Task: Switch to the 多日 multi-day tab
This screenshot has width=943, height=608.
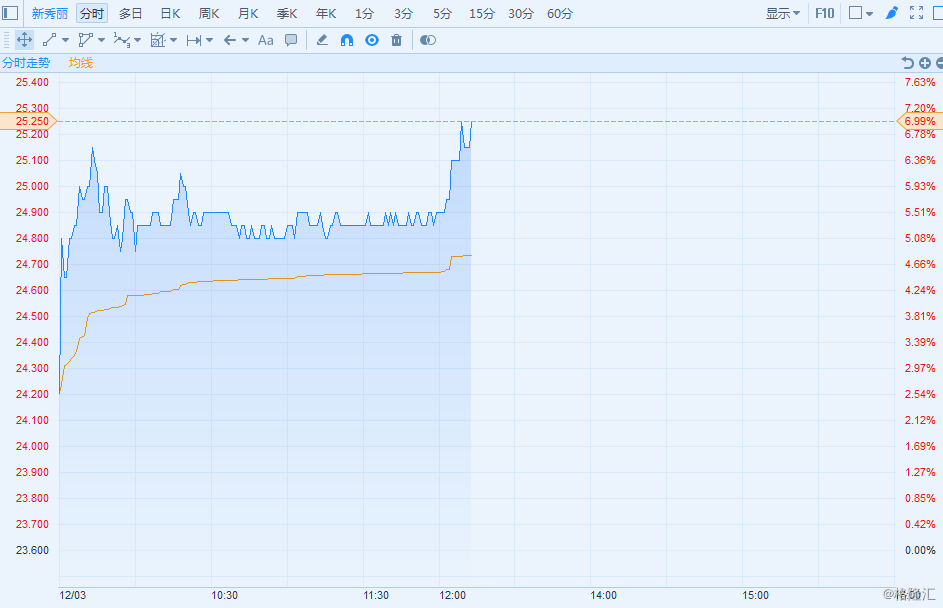Action: pyautogui.click(x=131, y=13)
